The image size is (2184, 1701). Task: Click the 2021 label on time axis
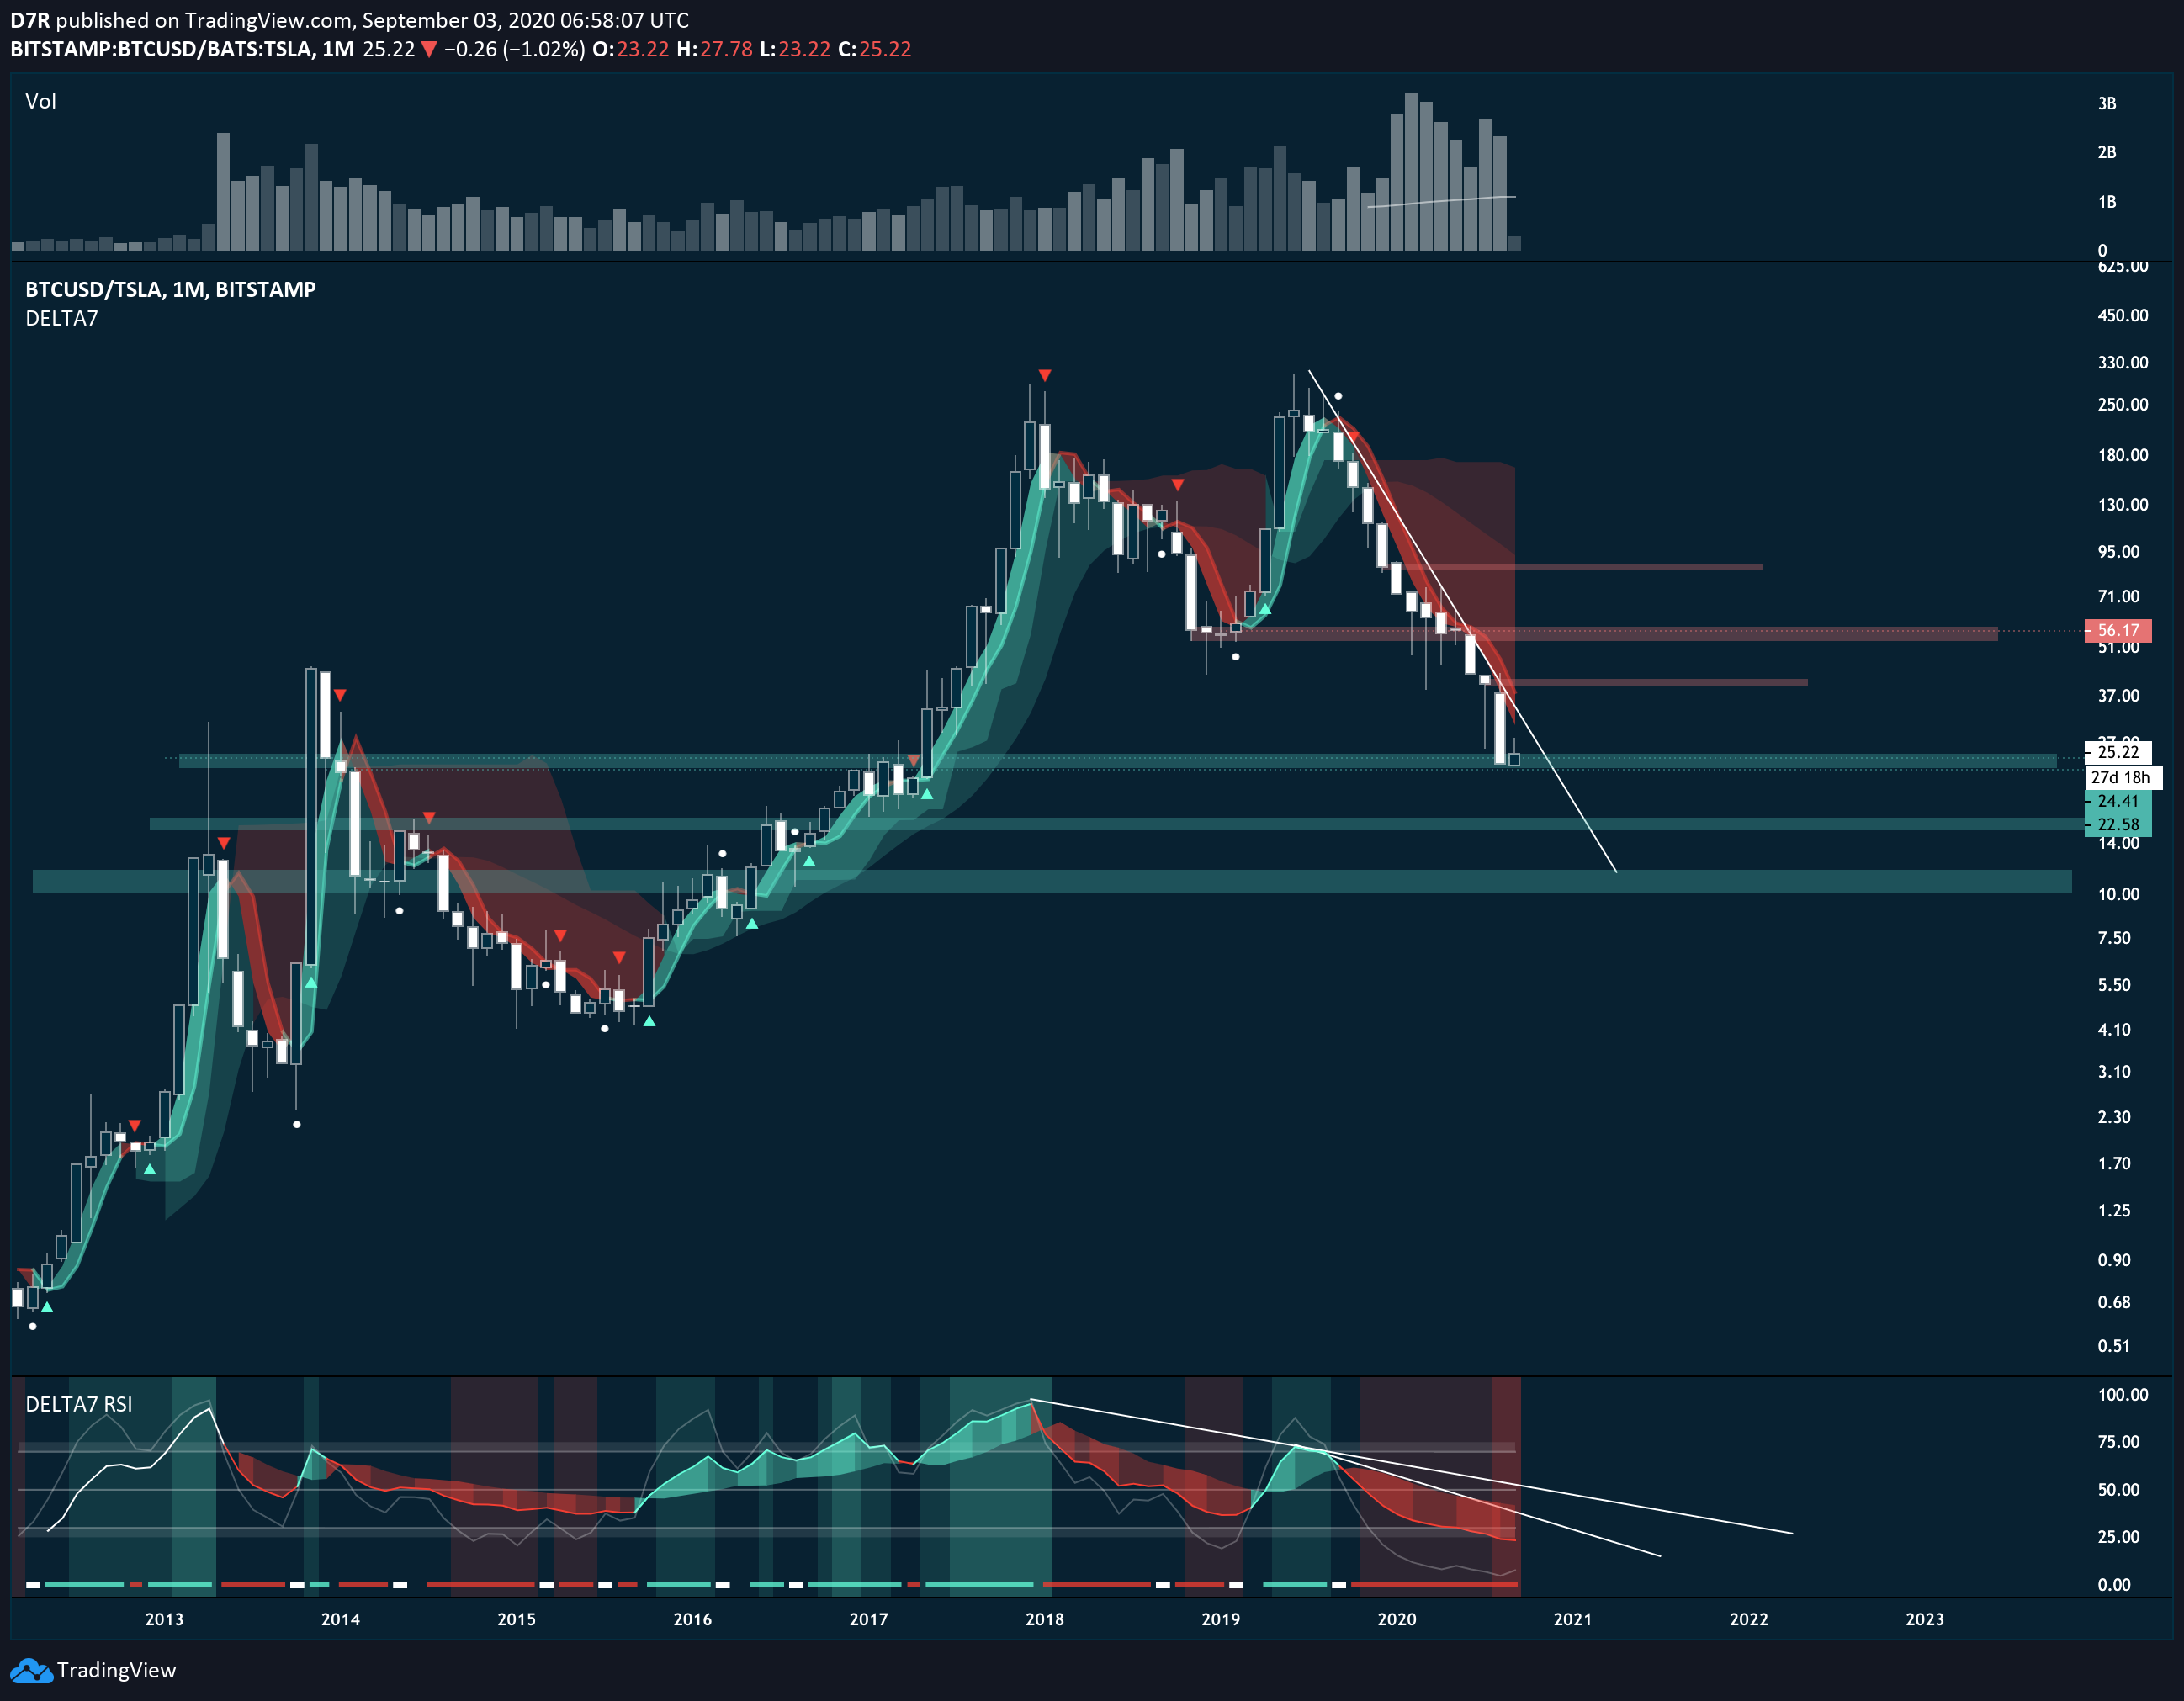(1572, 1619)
